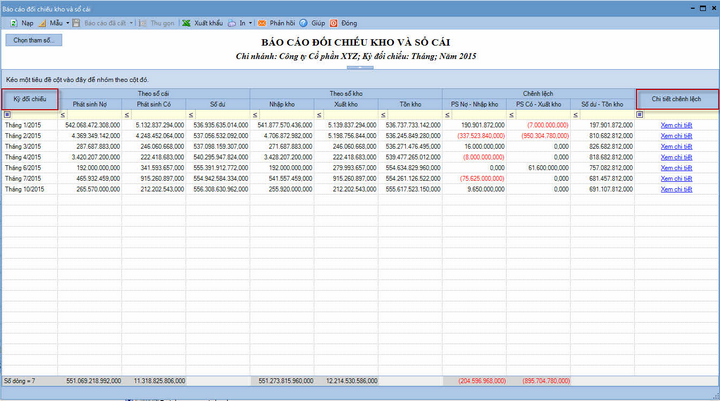Expand the Mẫu dropdown arrow
The height and width of the screenshot is (401, 720).
[x=68, y=23]
